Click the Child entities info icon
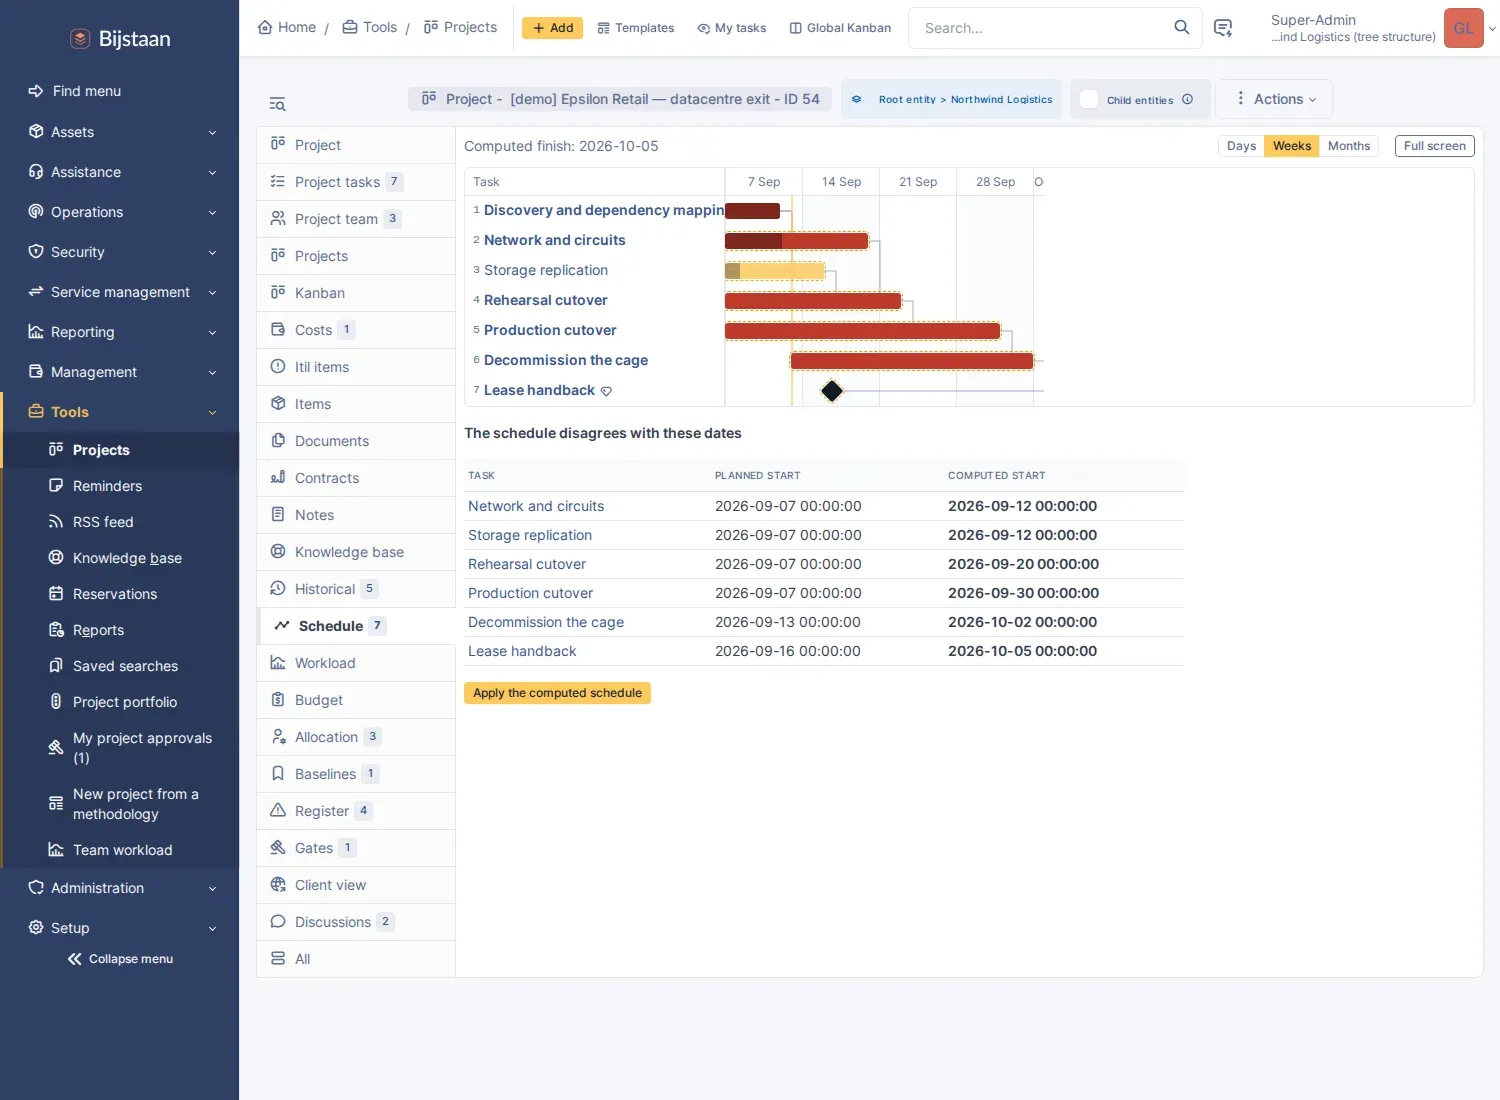1500x1100 pixels. (1187, 99)
